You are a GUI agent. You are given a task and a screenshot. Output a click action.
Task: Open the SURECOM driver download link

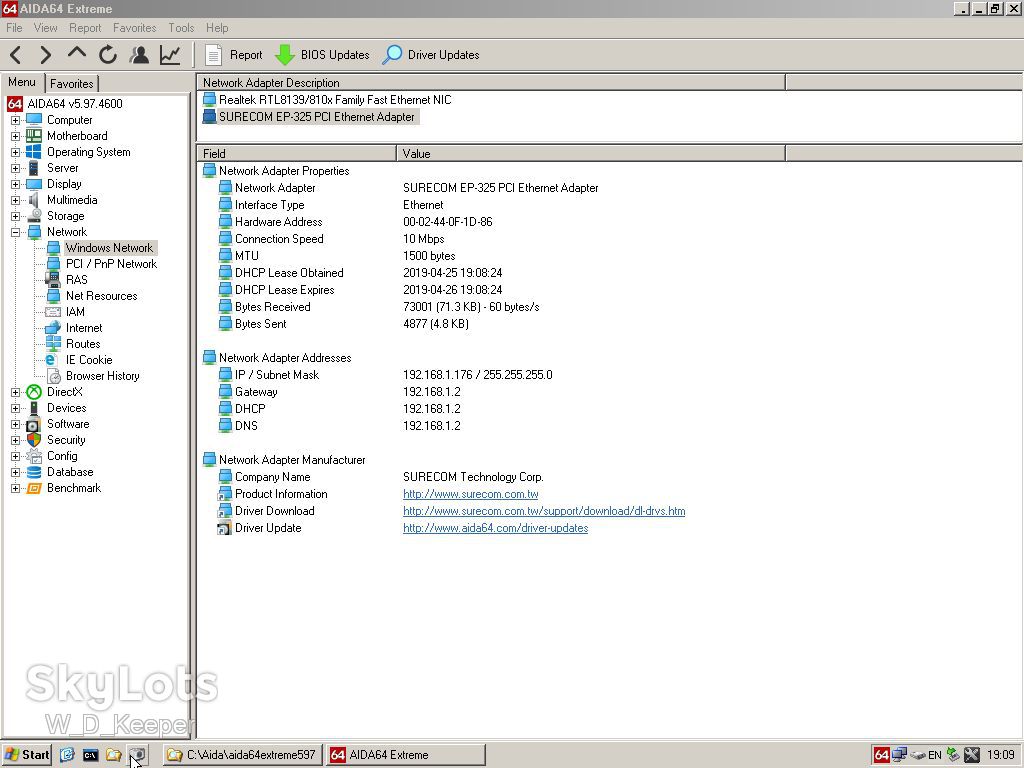pos(544,511)
